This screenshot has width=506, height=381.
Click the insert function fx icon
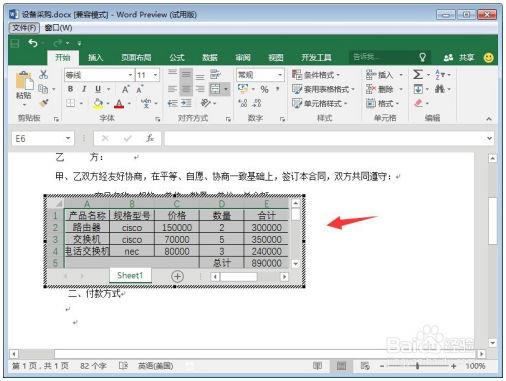click(x=150, y=138)
